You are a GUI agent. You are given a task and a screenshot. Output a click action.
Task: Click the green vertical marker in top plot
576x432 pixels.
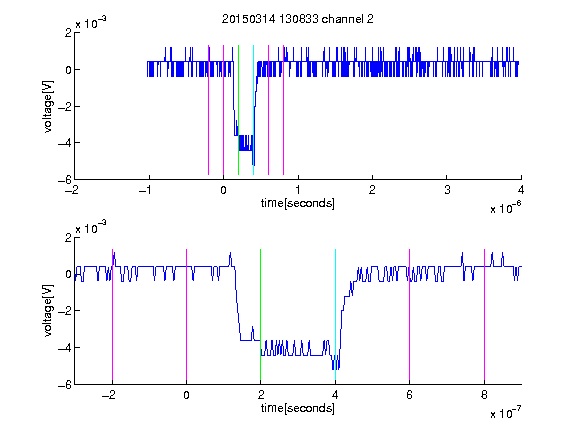pyautogui.click(x=239, y=110)
